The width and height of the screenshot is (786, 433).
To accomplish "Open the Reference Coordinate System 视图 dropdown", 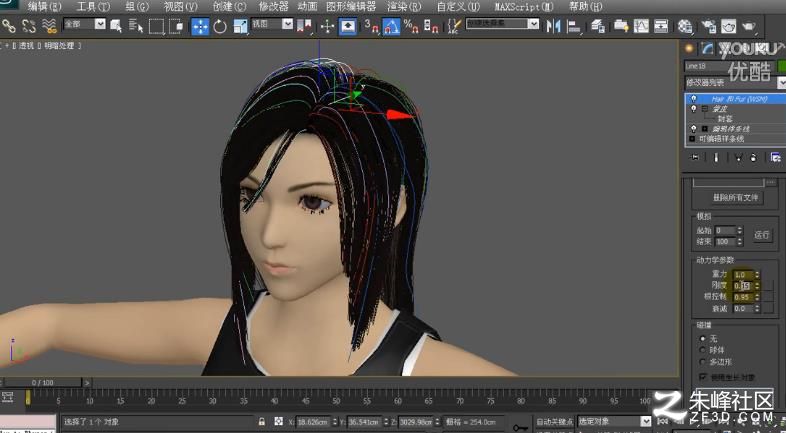I will point(272,24).
